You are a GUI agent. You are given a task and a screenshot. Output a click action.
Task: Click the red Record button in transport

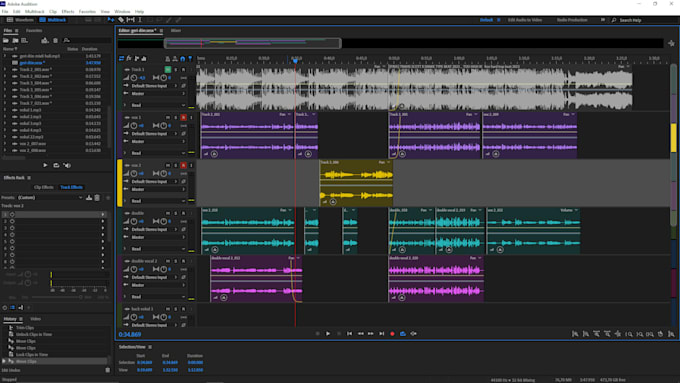click(392, 334)
